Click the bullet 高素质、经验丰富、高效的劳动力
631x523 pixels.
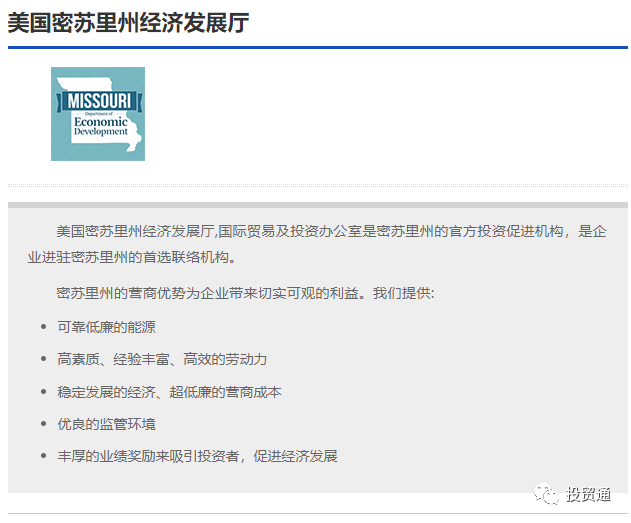point(162,359)
